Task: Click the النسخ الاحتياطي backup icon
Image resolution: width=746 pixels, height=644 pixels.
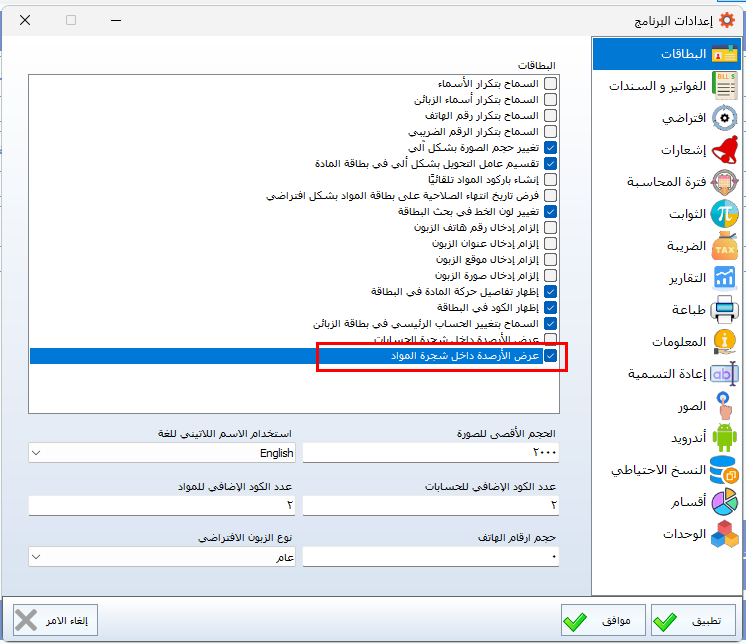Action: [725, 470]
